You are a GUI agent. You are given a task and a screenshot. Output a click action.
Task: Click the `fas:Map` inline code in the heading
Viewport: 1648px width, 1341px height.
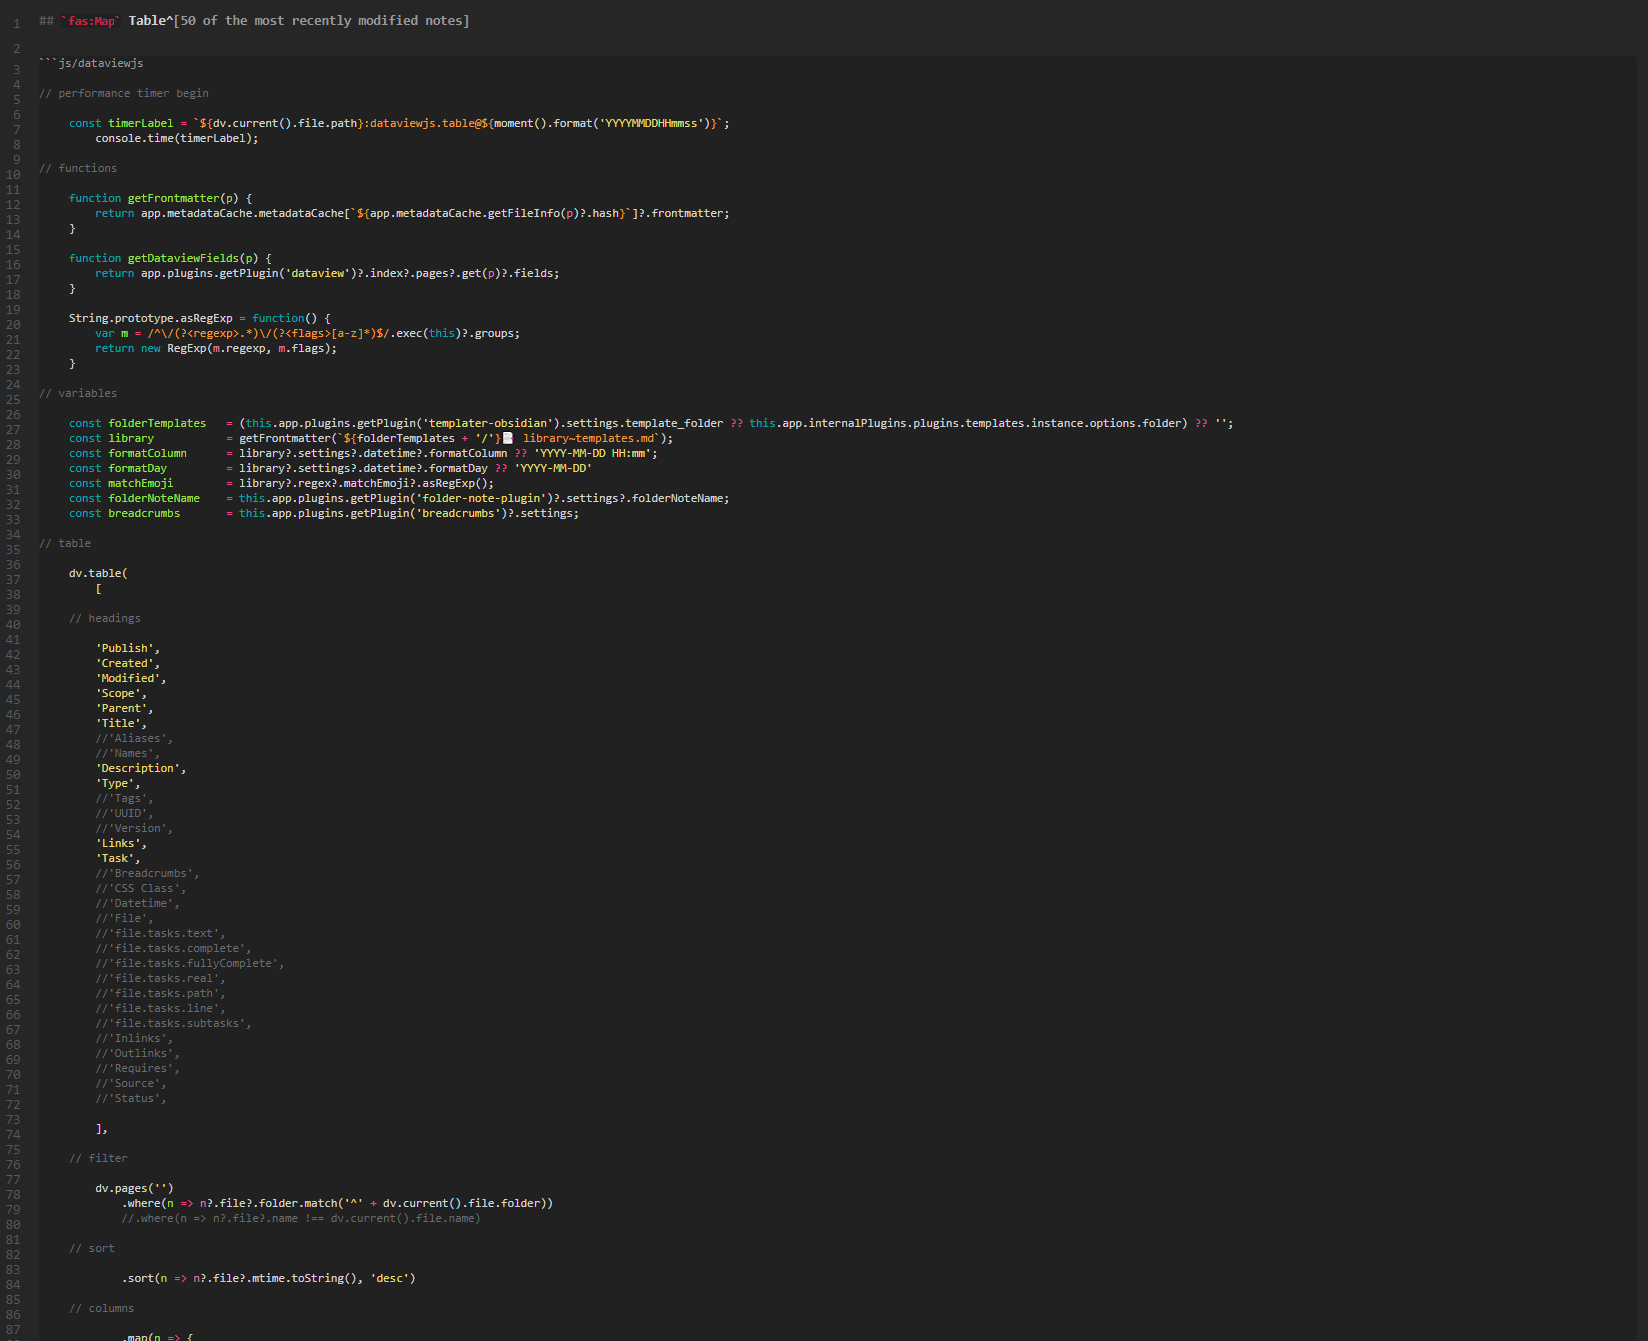[91, 21]
